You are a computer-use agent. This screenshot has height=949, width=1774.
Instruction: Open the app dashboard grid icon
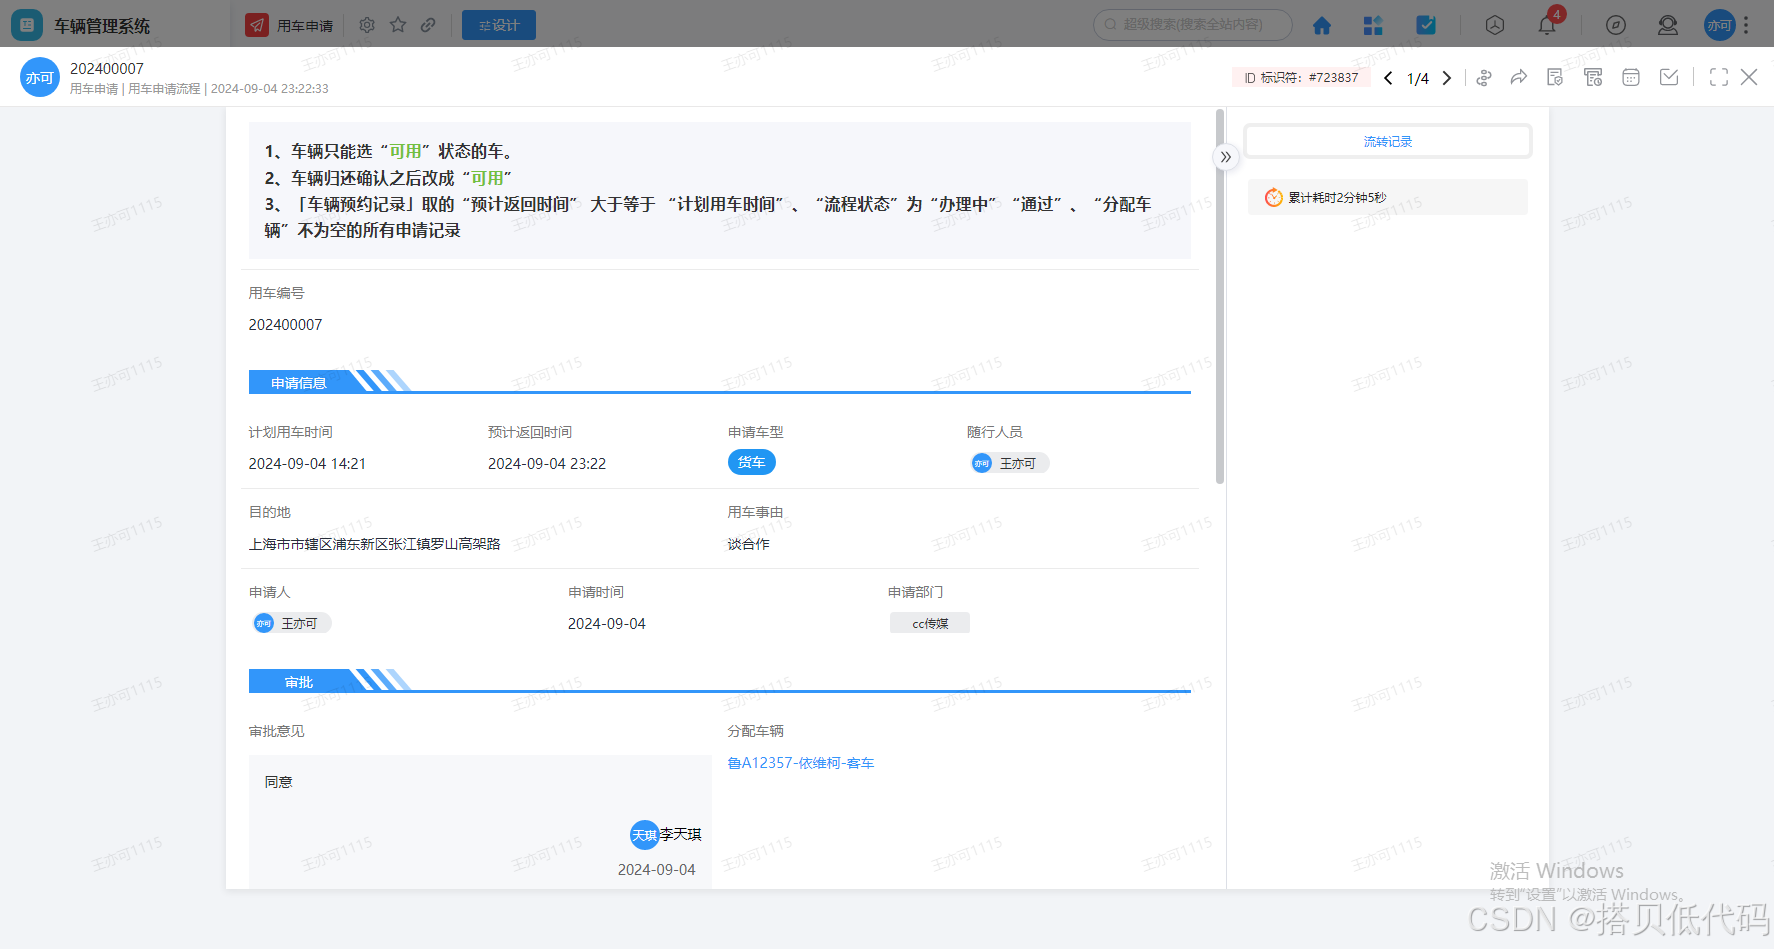point(1373,25)
